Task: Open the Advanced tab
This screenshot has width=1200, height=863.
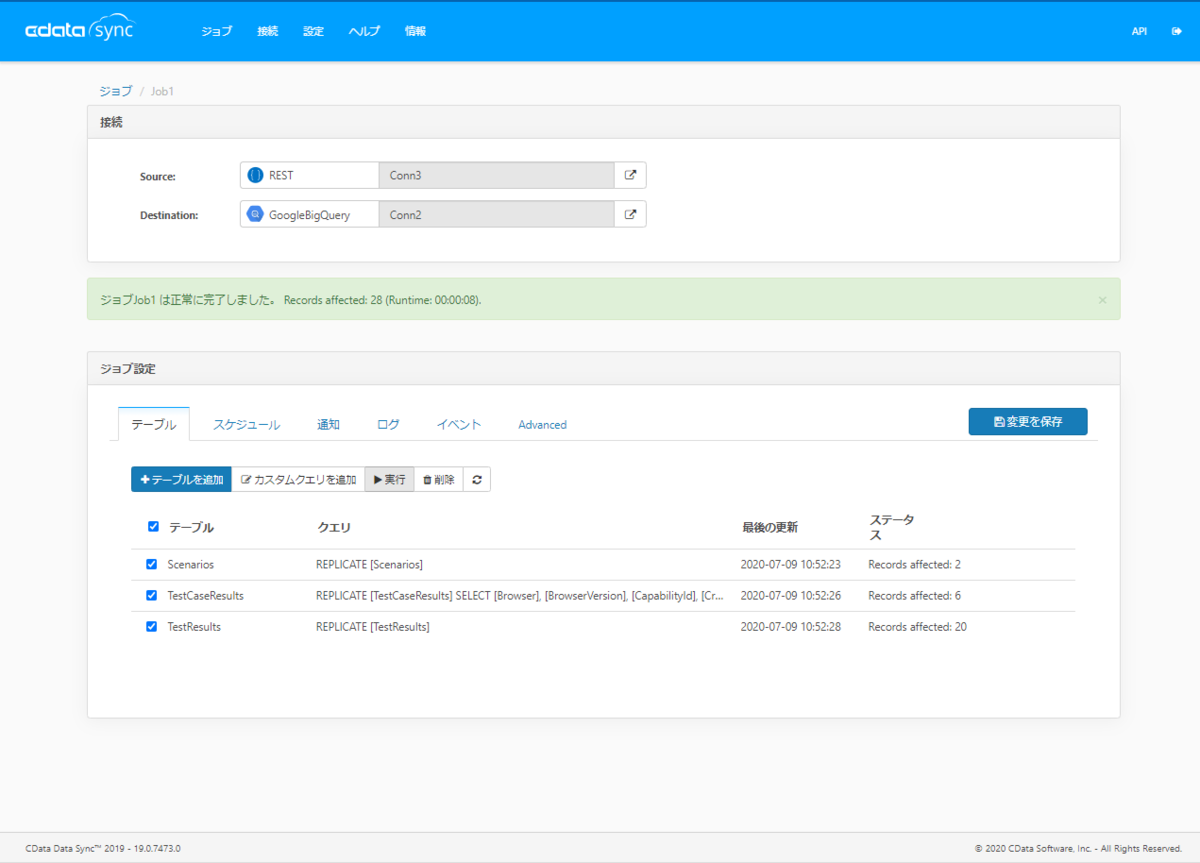Action: point(542,424)
